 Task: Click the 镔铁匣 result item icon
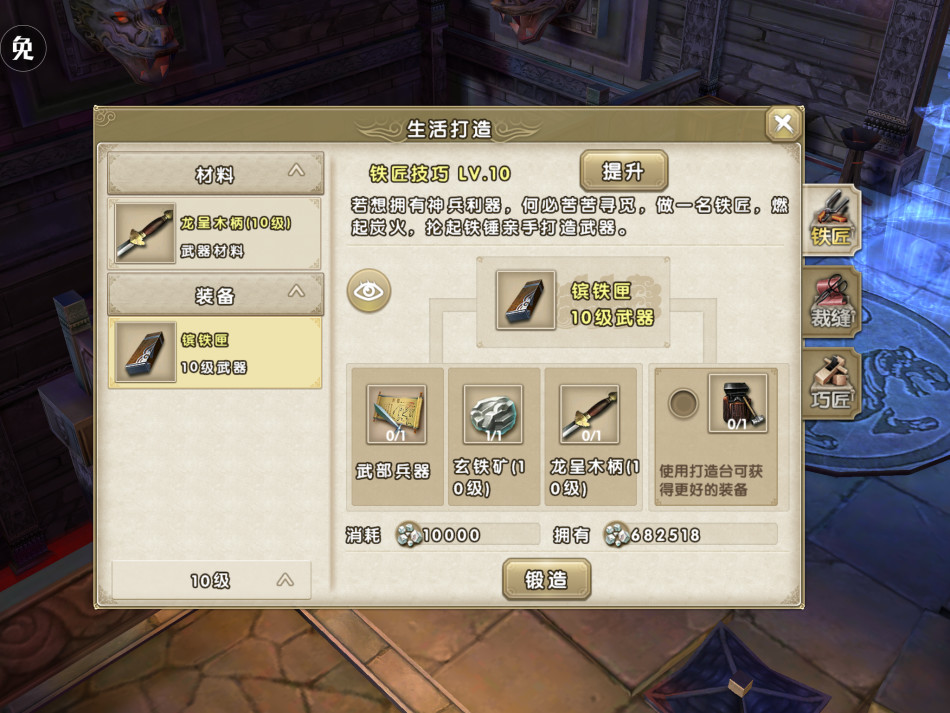pyautogui.click(x=526, y=300)
